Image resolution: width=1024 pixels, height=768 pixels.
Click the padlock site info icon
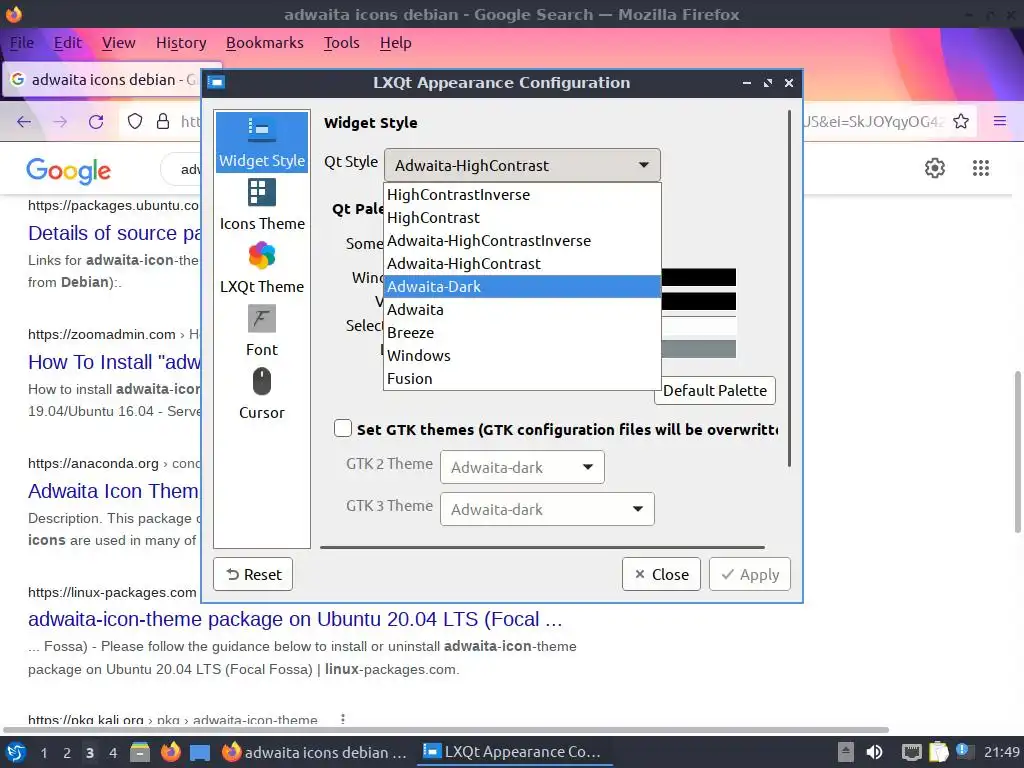[x=163, y=121]
